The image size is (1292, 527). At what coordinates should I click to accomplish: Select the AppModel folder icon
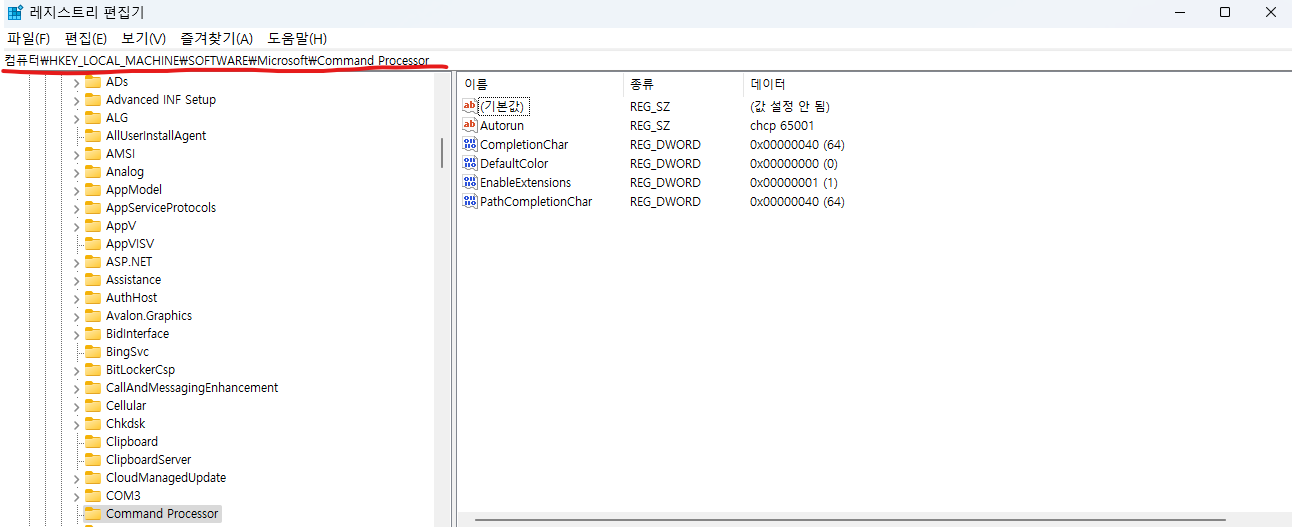click(x=93, y=190)
